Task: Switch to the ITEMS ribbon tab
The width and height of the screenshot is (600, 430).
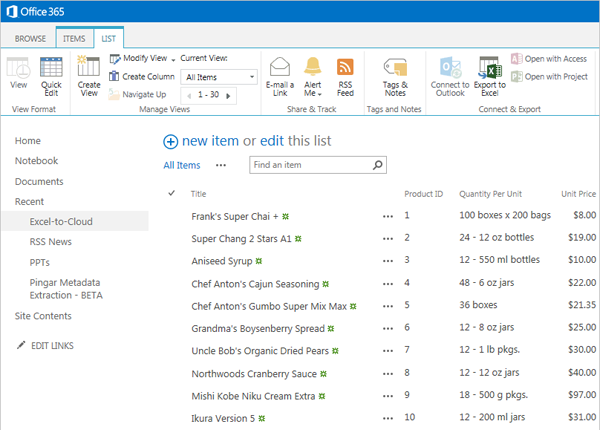Action: point(75,38)
